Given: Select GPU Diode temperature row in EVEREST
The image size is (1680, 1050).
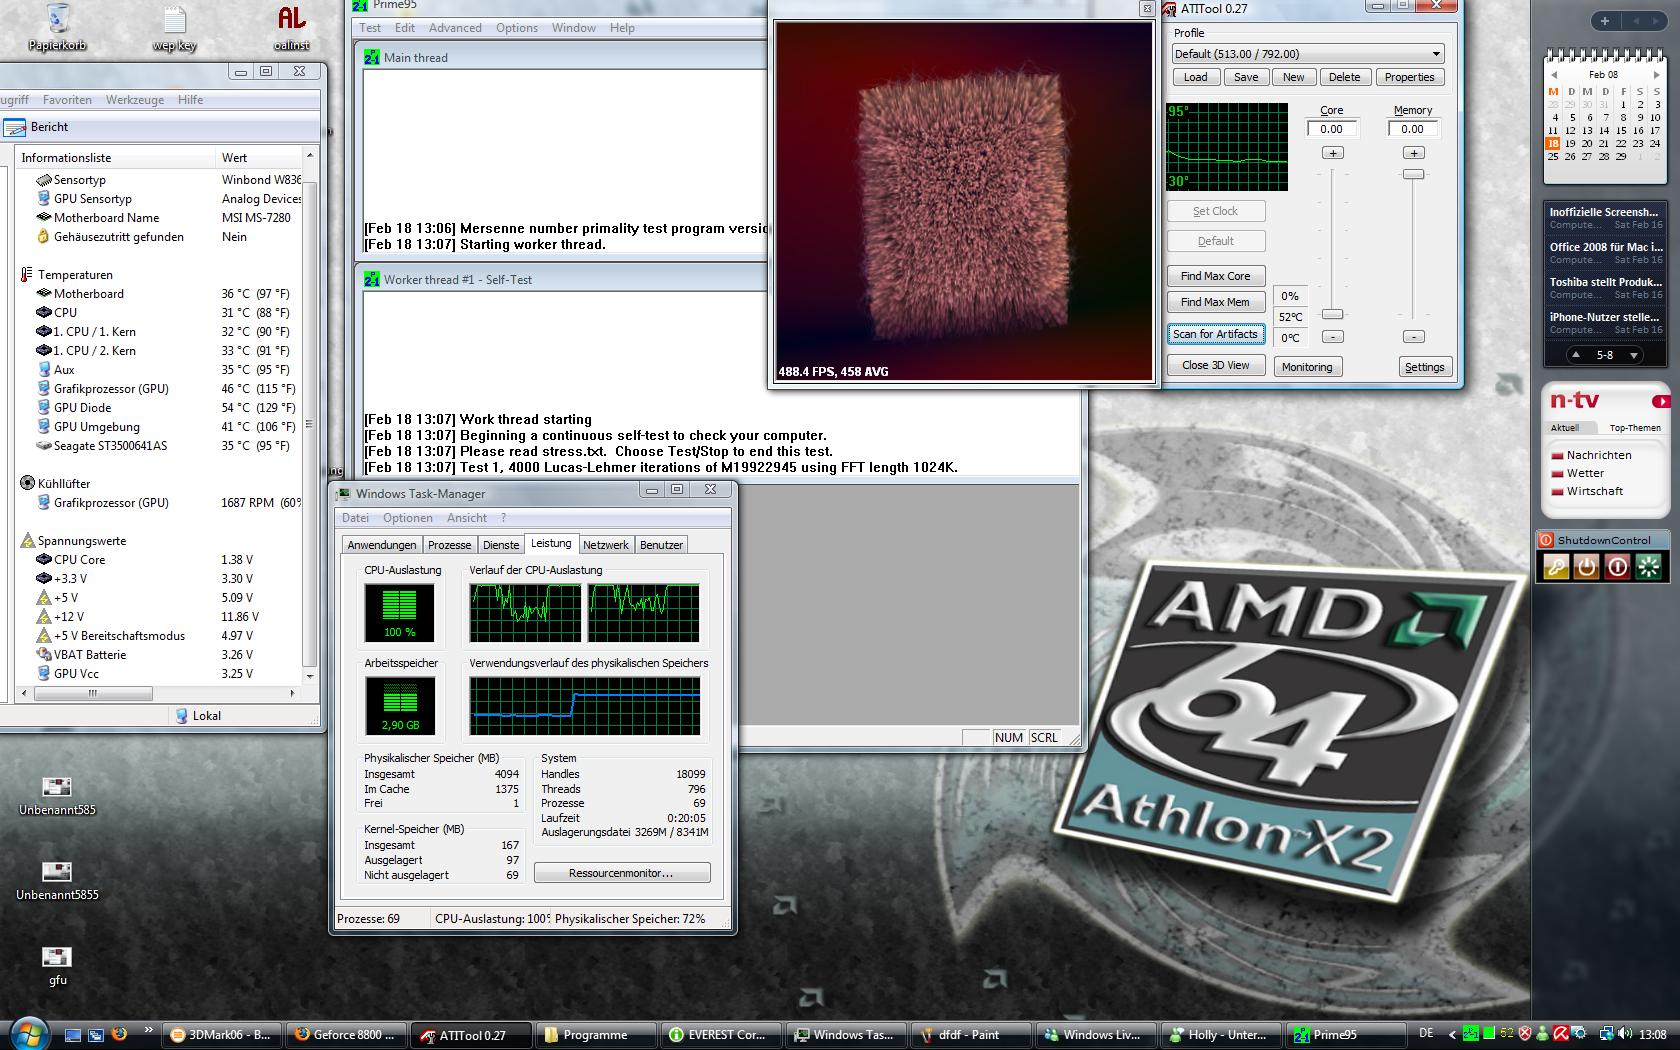Looking at the screenshot, I should pyautogui.click(x=160, y=408).
